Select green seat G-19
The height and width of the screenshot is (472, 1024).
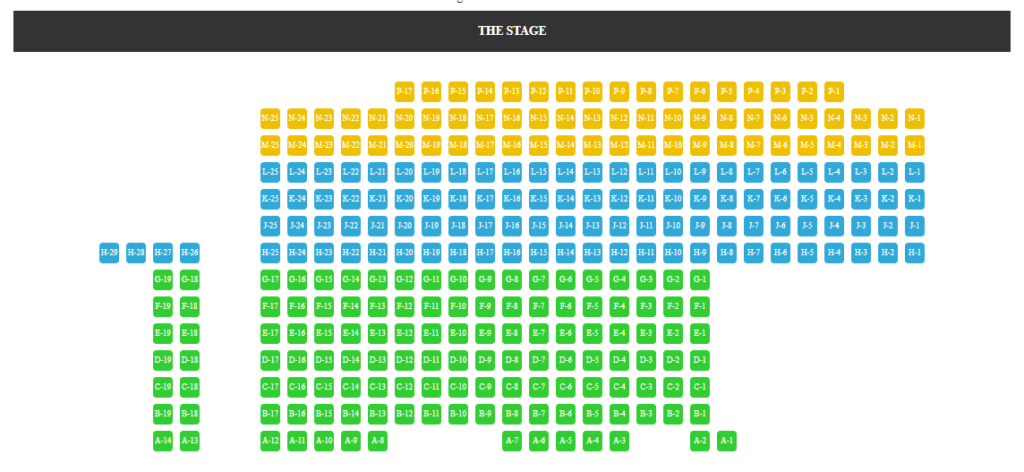(x=163, y=279)
